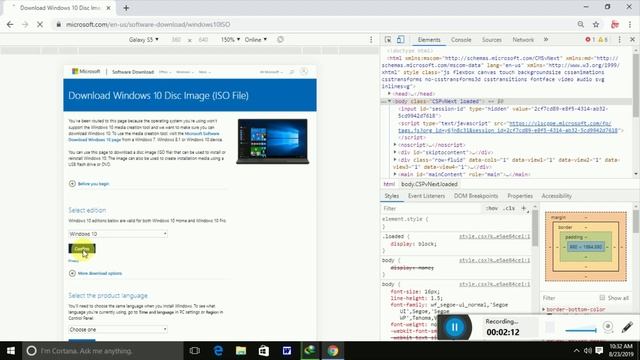Open a new browser tab

pyautogui.click(x=126, y=8)
